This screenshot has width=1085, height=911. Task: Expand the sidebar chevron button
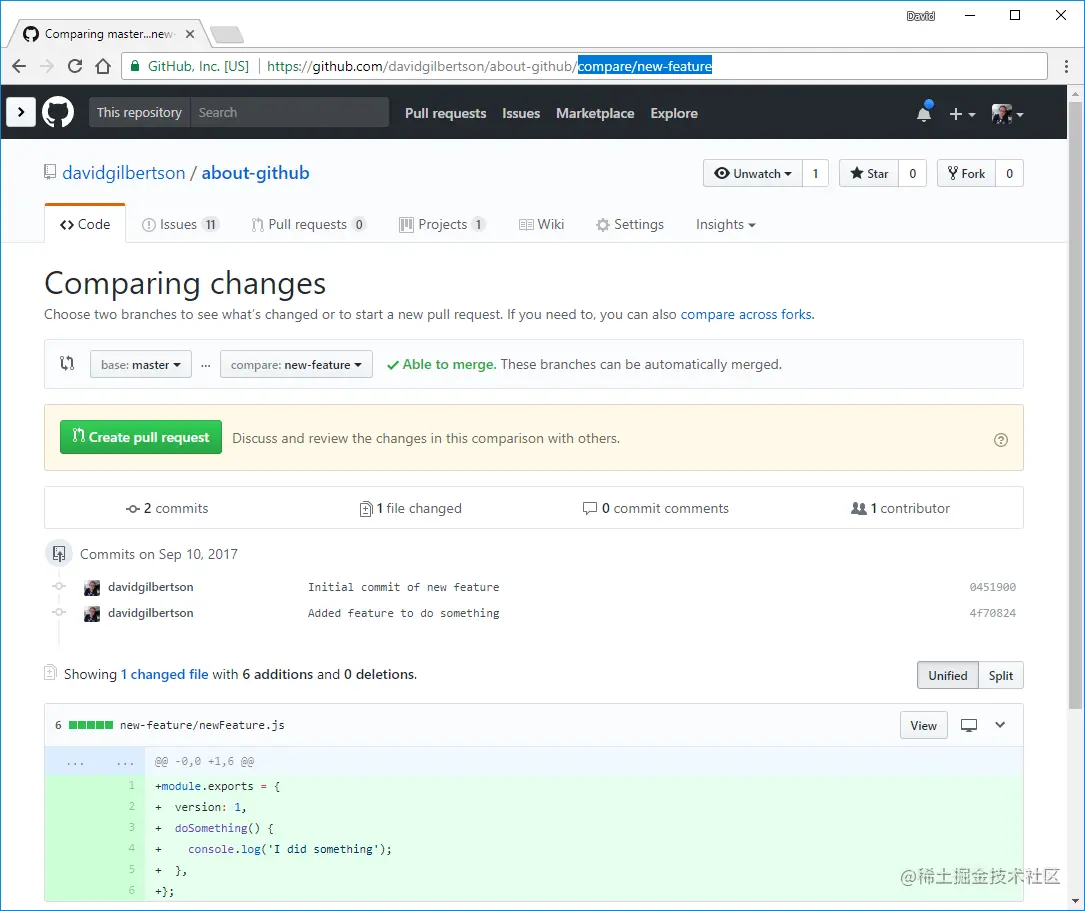tap(21, 112)
